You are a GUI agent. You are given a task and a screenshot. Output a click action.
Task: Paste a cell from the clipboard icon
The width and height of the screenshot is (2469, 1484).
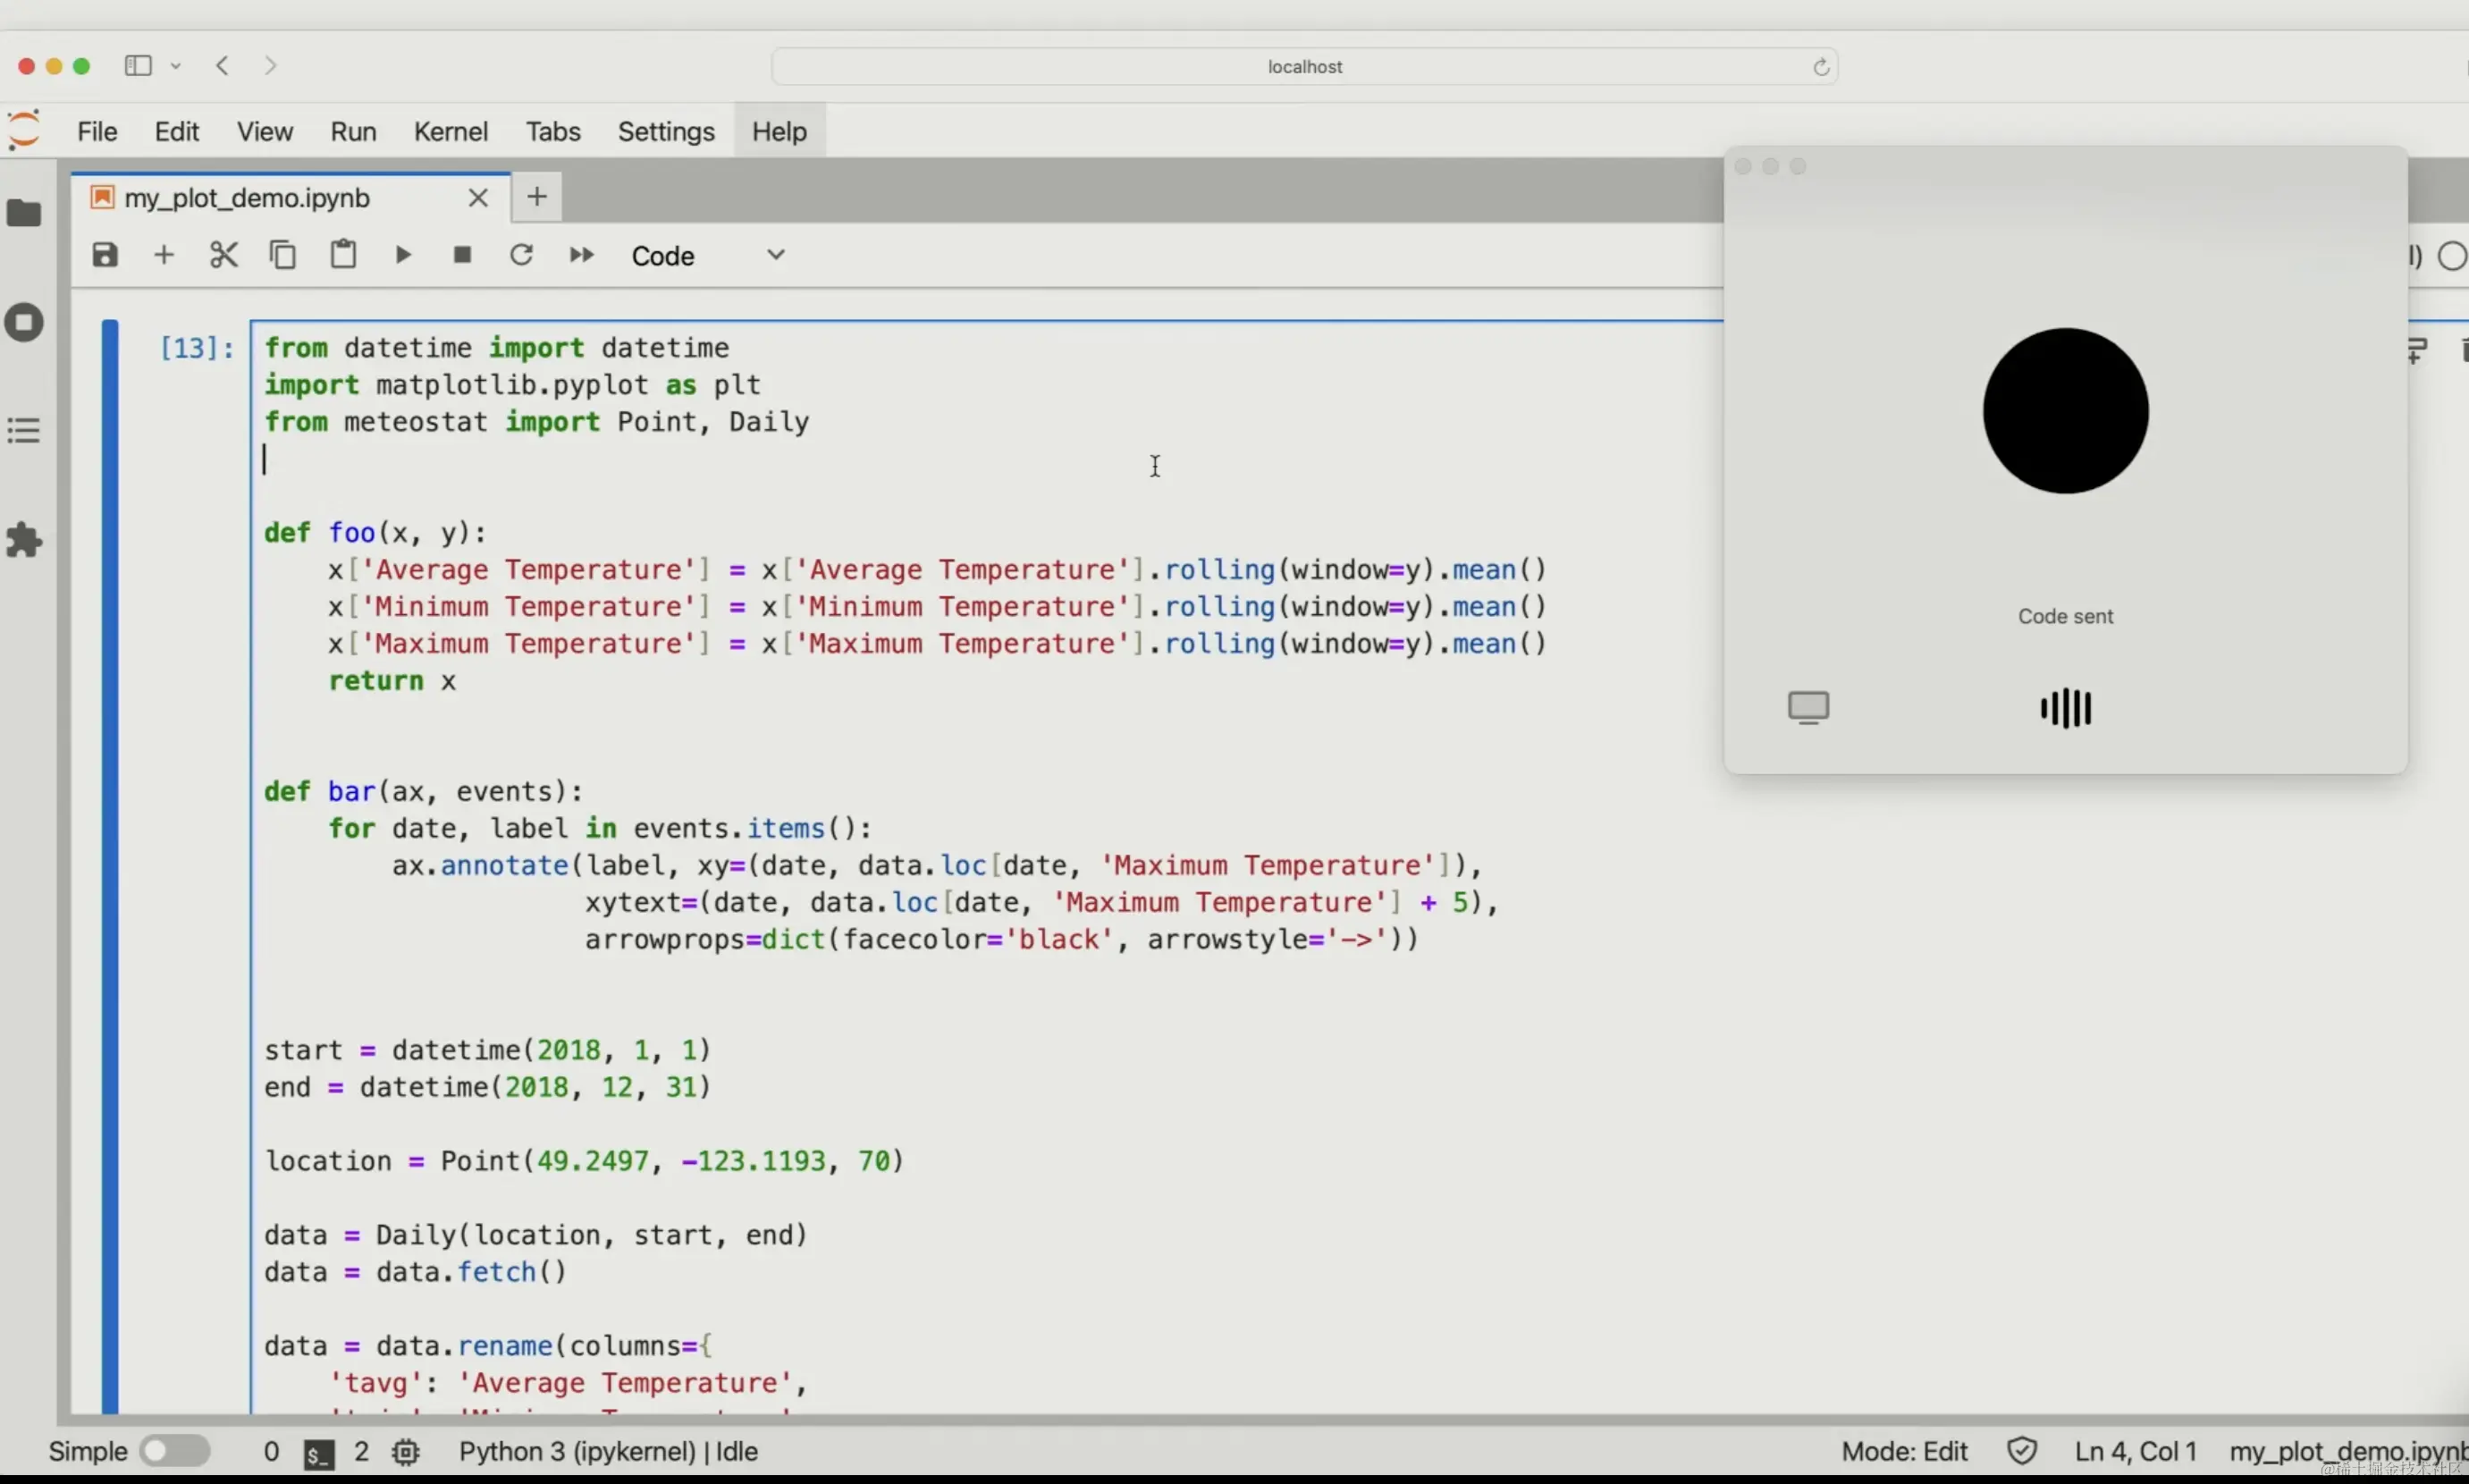(343, 254)
